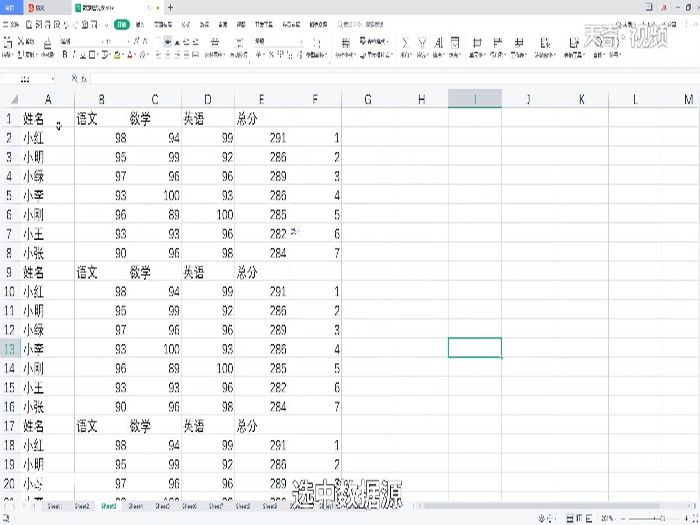Open the Sort tool

pos(438,43)
